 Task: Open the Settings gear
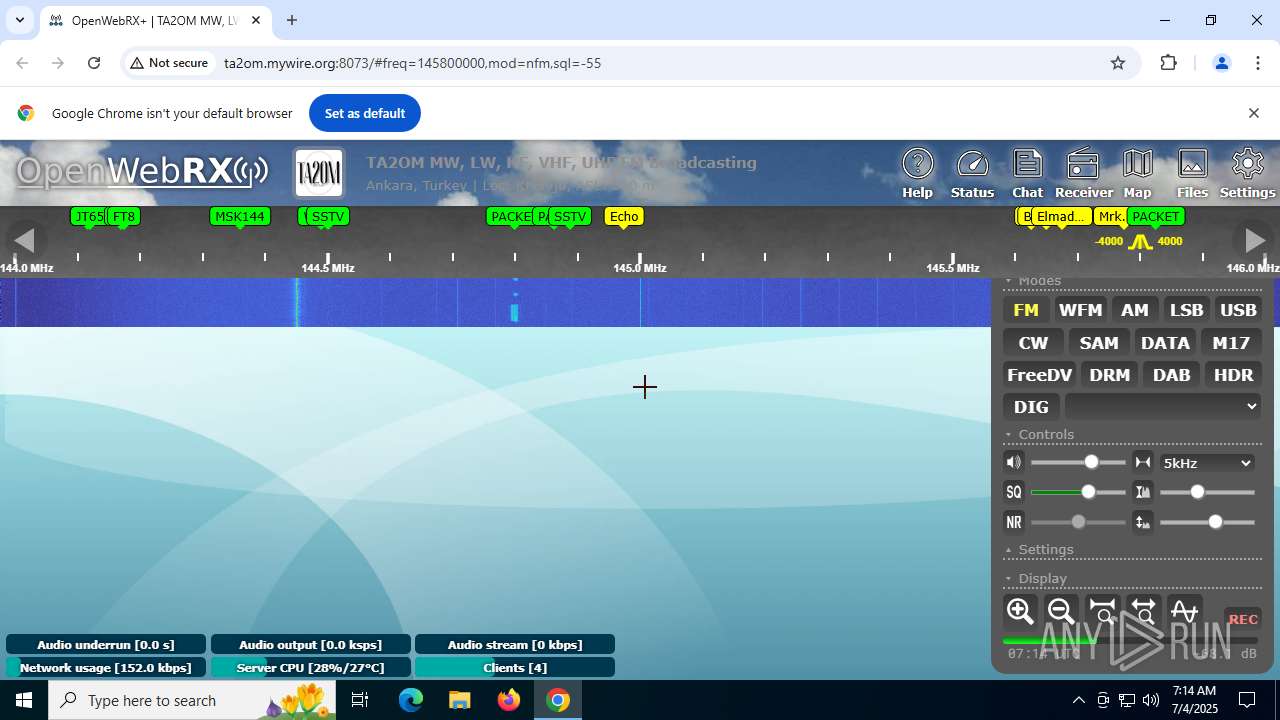coord(1247,174)
